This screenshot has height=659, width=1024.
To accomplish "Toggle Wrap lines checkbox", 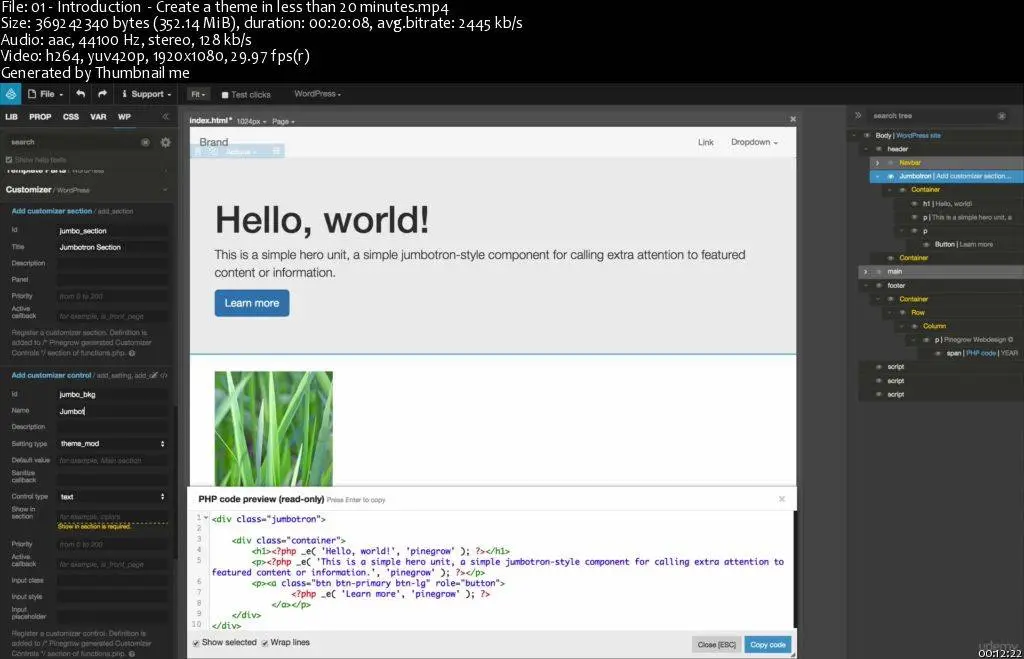I will (x=264, y=643).
